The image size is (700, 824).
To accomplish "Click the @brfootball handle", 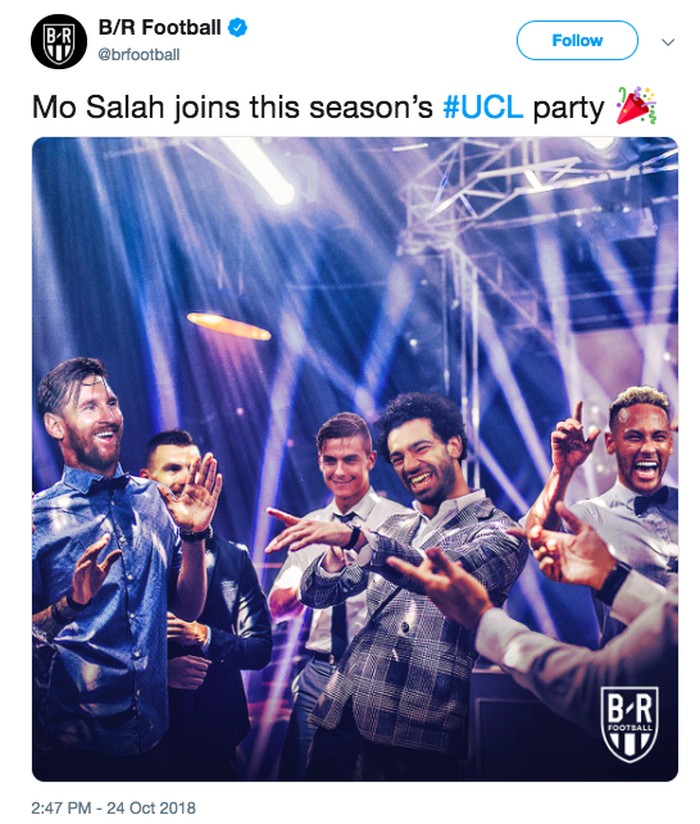I will (x=139, y=55).
